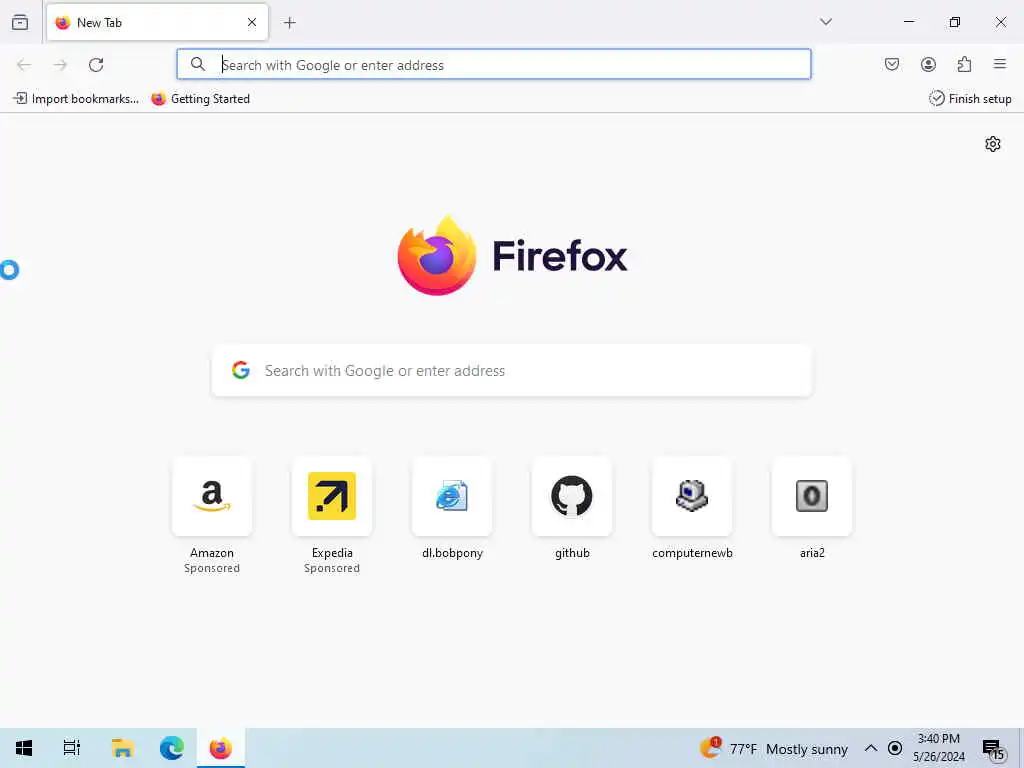Open the Firefox account icon
This screenshot has height=768, width=1024.
[928, 64]
